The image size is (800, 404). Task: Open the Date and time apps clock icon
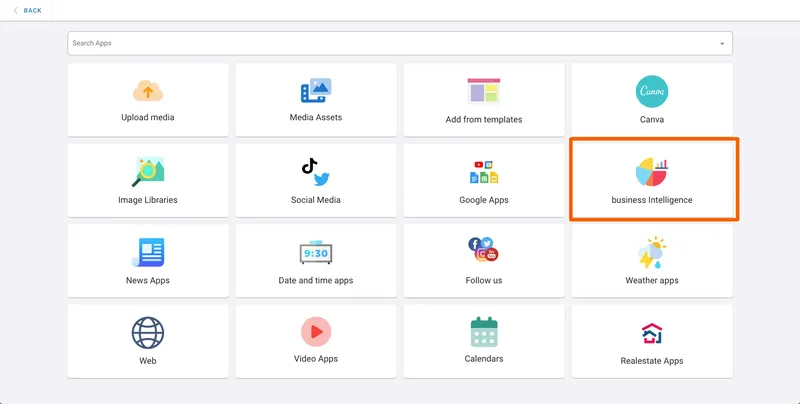point(316,252)
